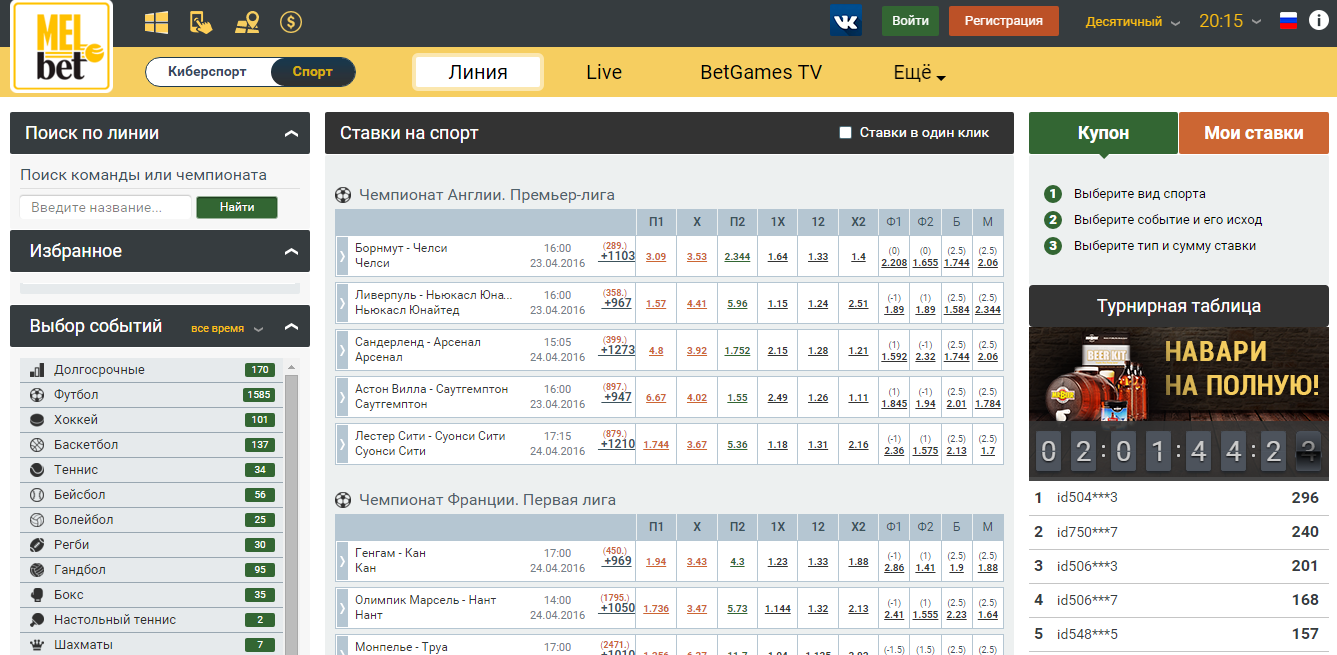Select the Хоккей puck icon
Viewport: 1337px width, 655px height.
tap(37, 420)
